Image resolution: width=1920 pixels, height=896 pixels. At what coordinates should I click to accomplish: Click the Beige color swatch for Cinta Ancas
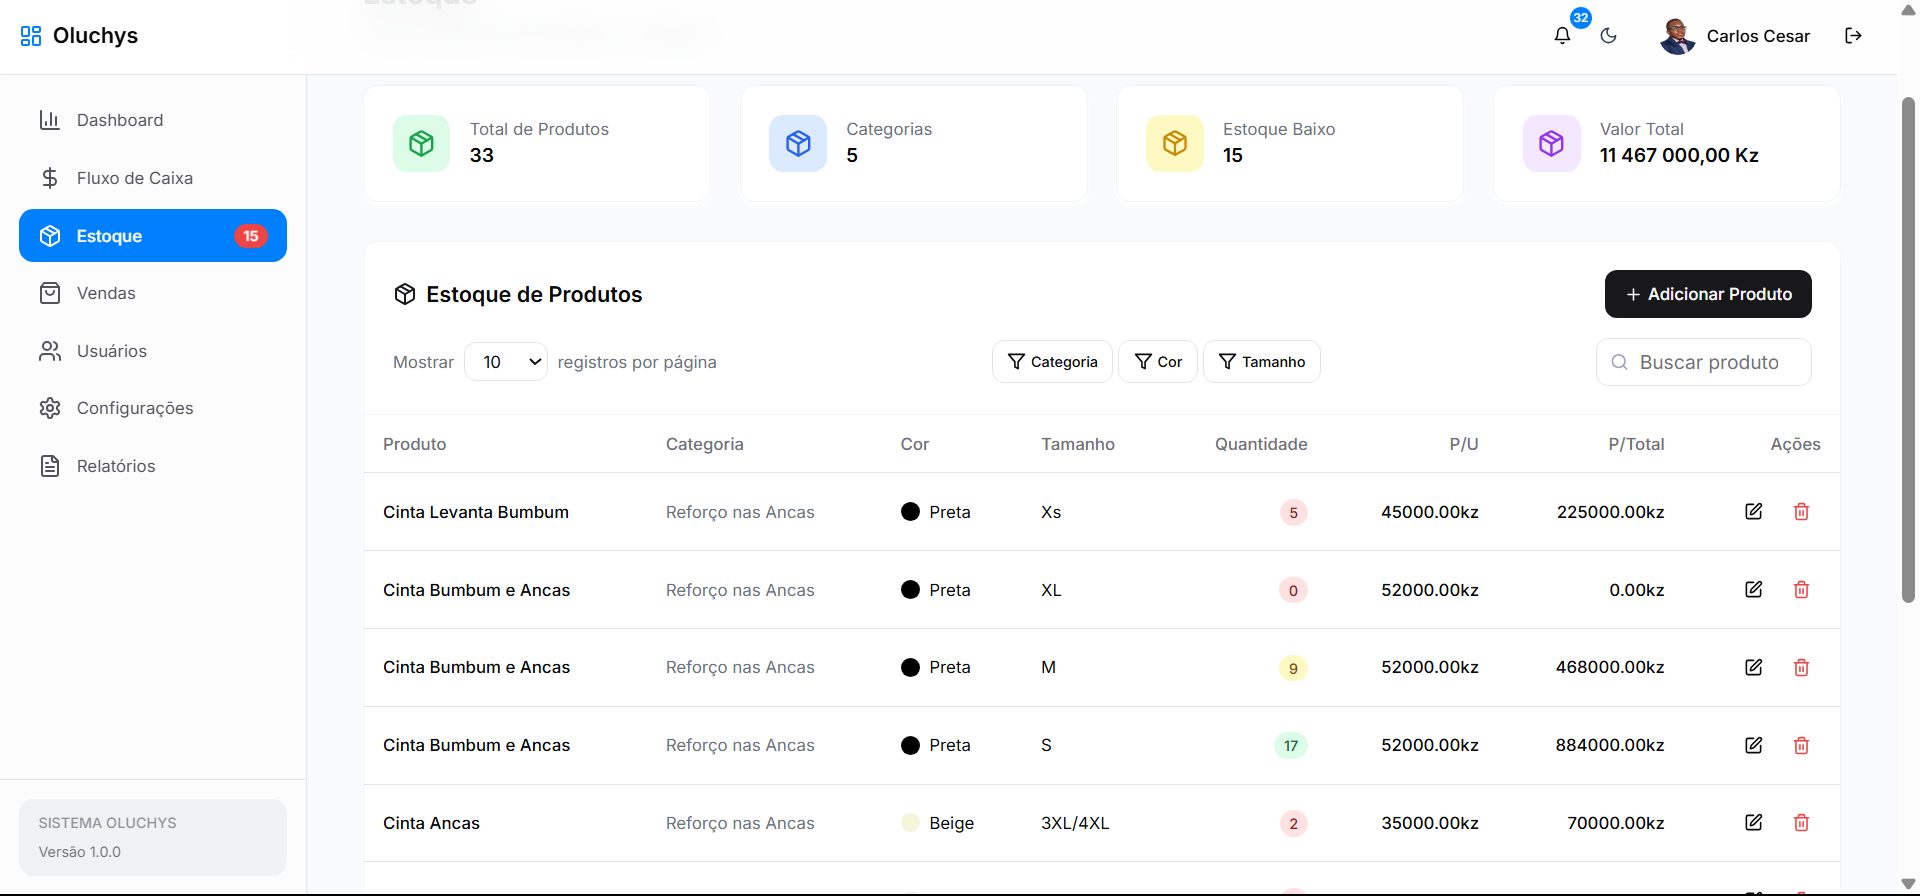(x=910, y=823)
